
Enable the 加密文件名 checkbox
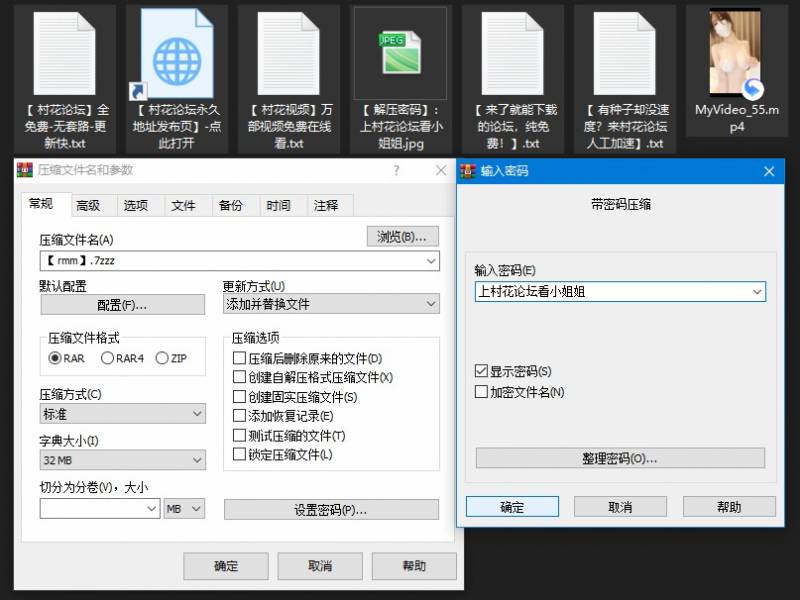pyautogui.click(x=481, y=391)
